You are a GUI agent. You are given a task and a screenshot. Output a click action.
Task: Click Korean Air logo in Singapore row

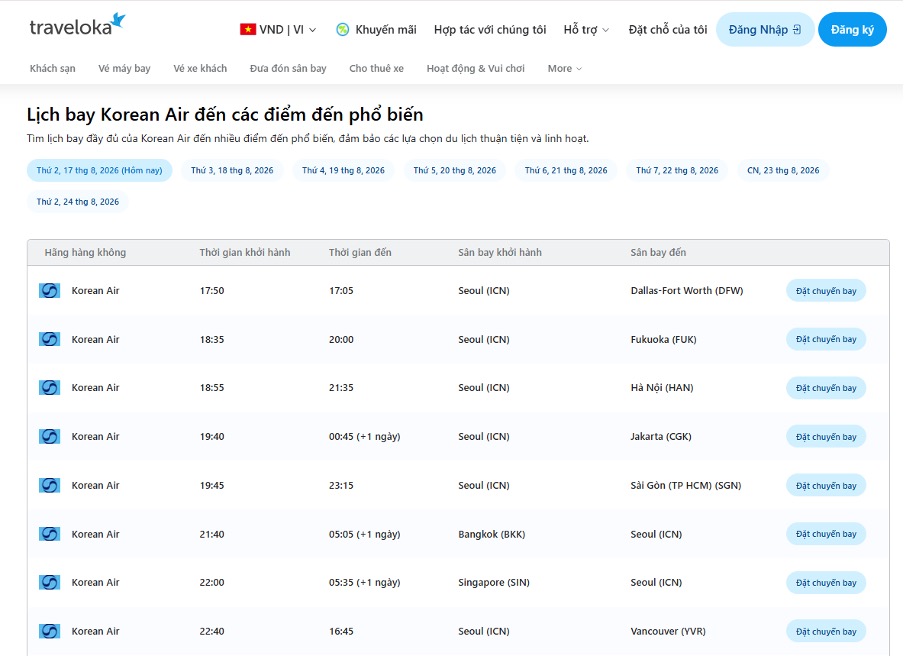click(50, 583)
